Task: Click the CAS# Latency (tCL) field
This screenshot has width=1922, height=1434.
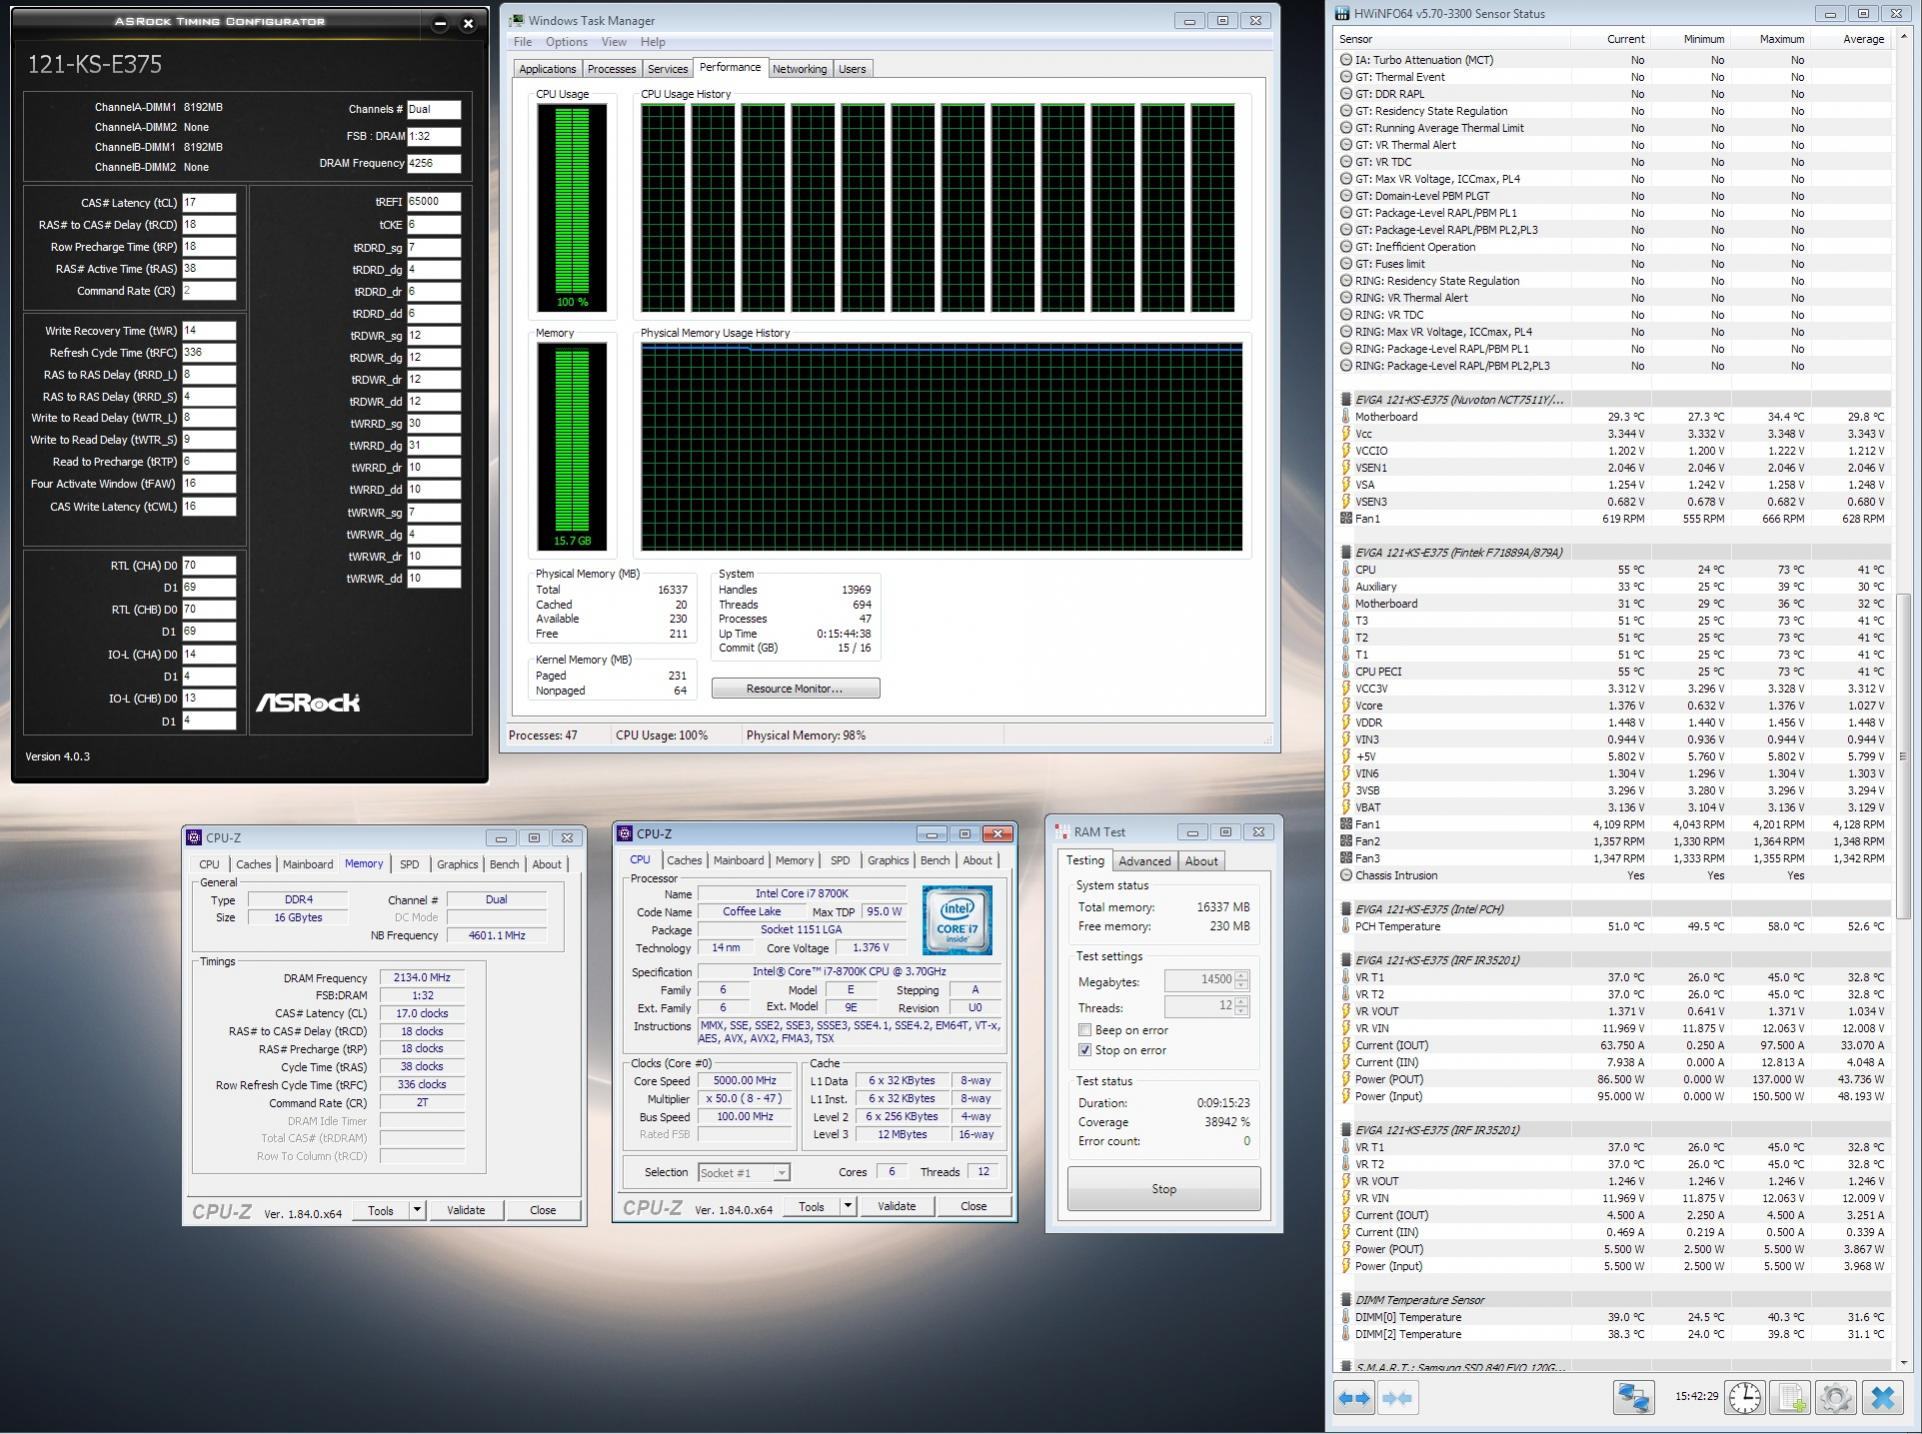Action: click(209, 203)
